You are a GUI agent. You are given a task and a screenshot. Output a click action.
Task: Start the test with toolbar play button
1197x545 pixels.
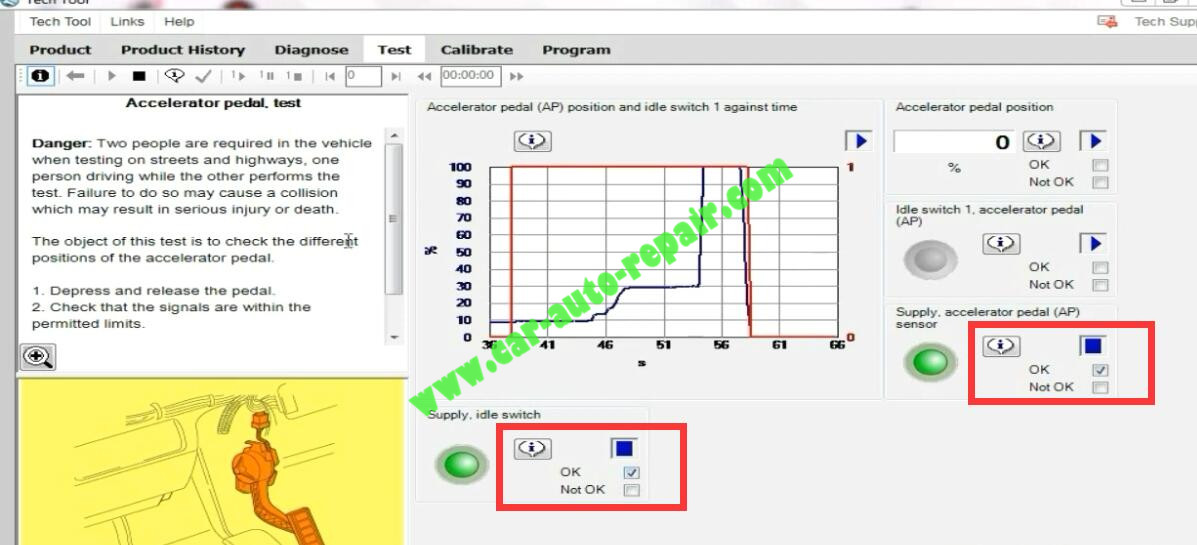[x=111, y=76]
